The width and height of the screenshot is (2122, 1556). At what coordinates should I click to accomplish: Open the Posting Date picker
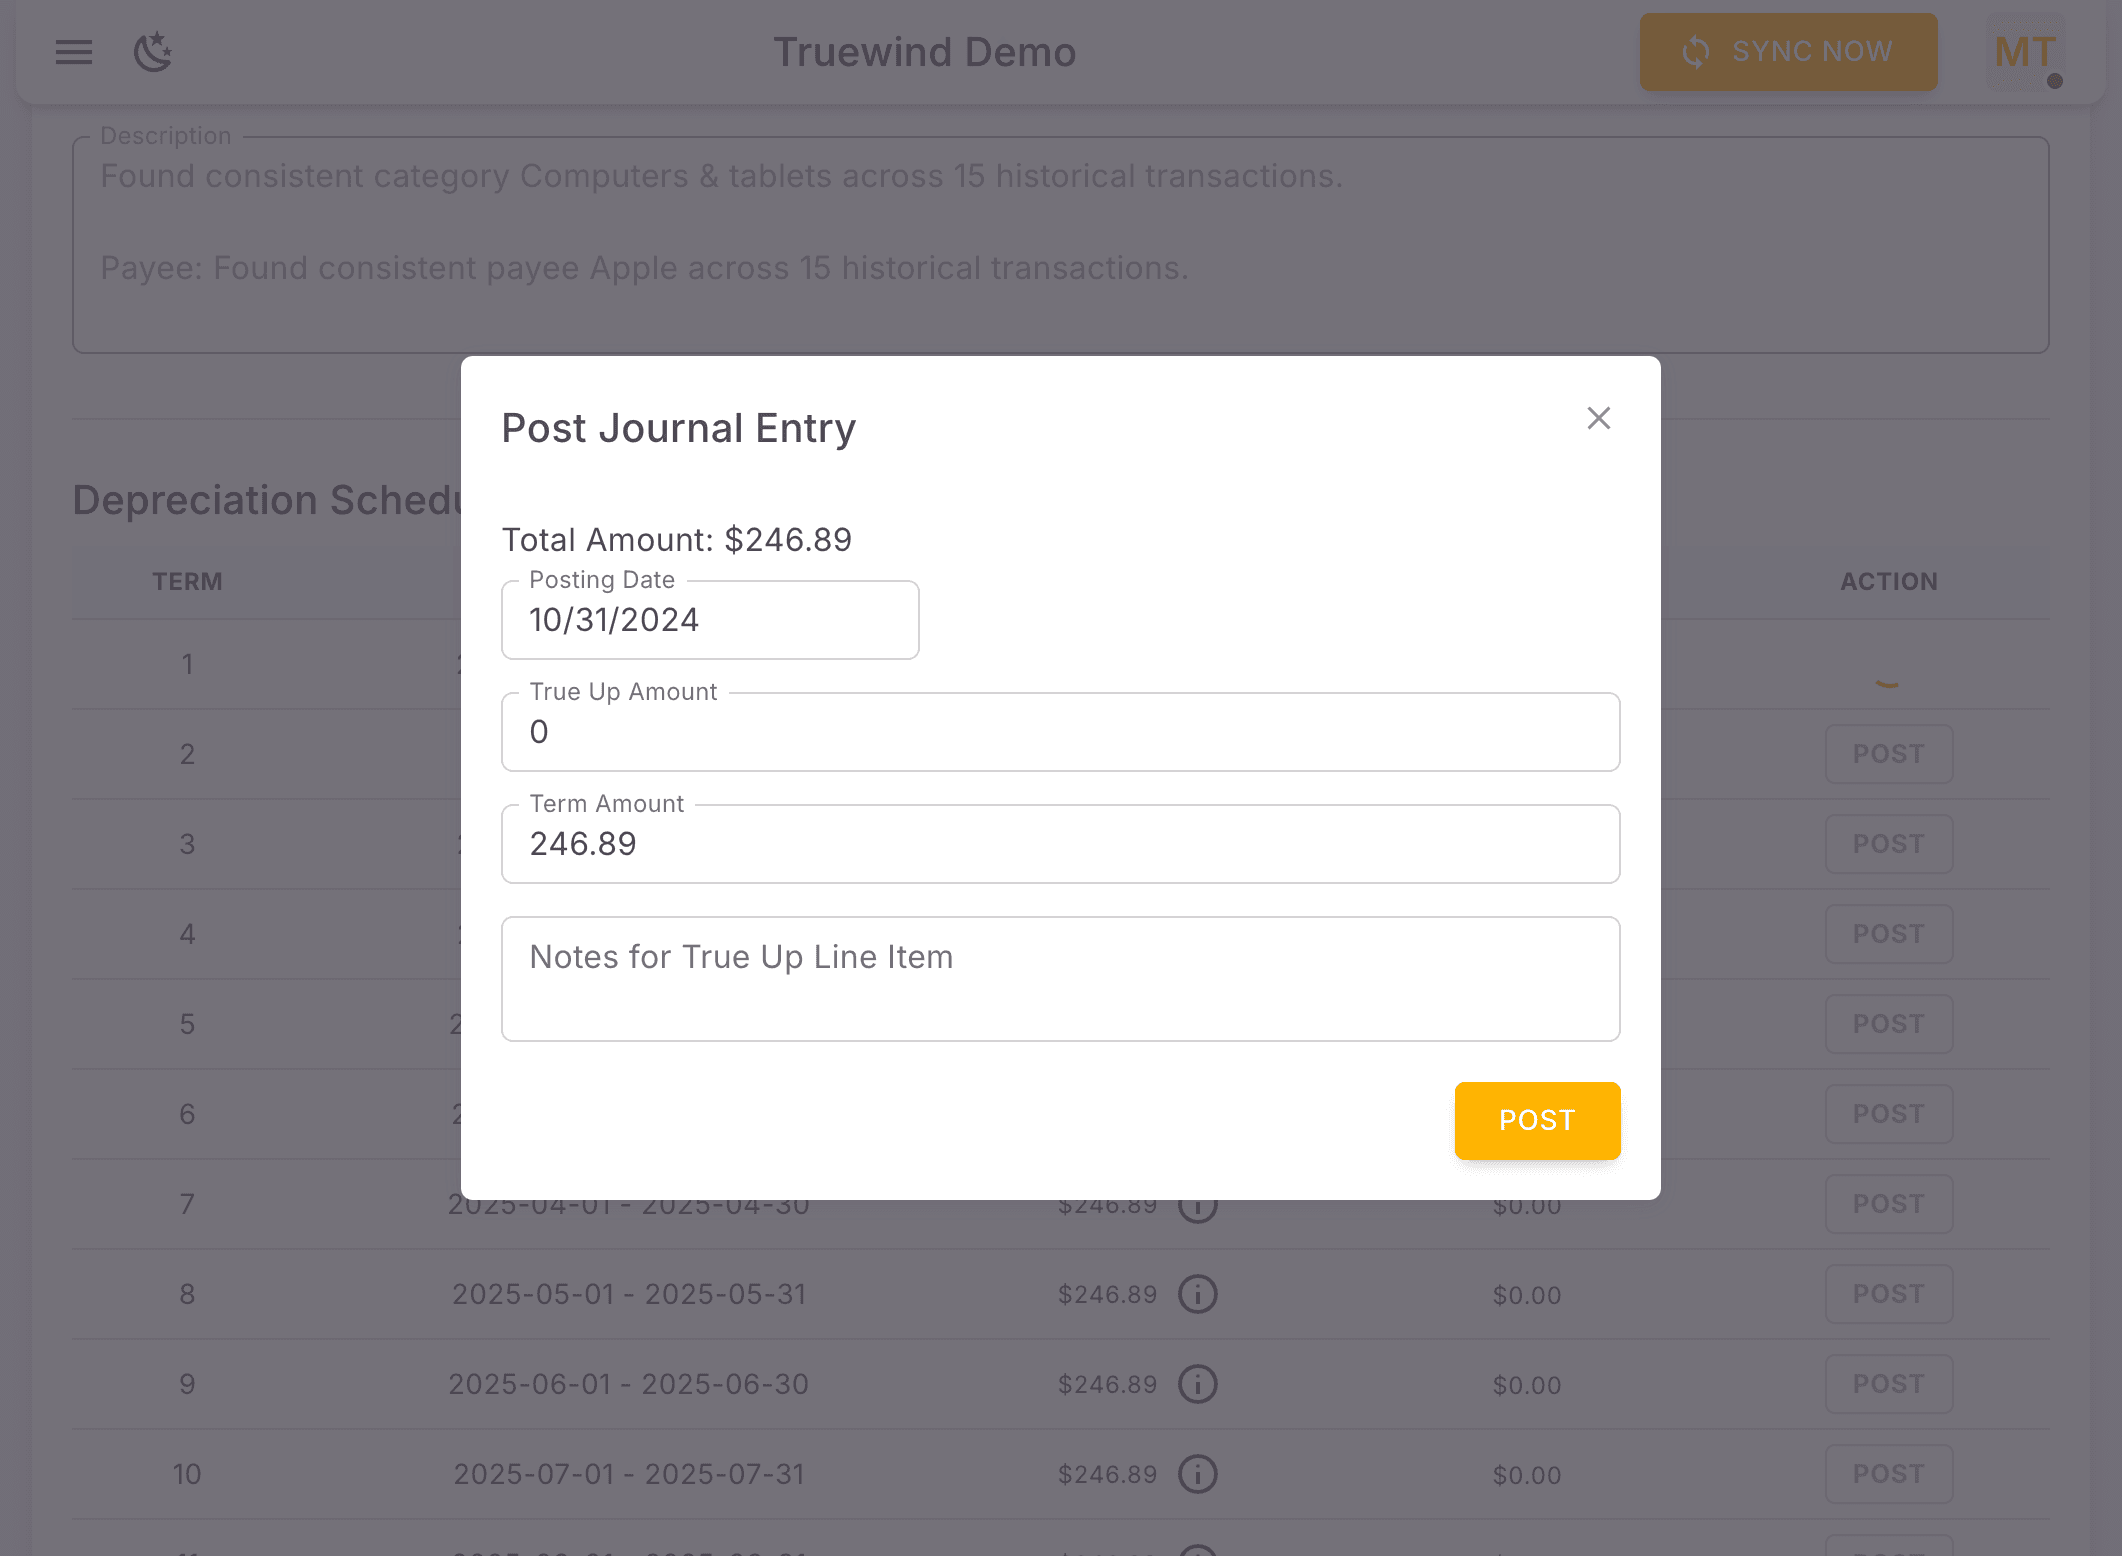pos(710,620)
